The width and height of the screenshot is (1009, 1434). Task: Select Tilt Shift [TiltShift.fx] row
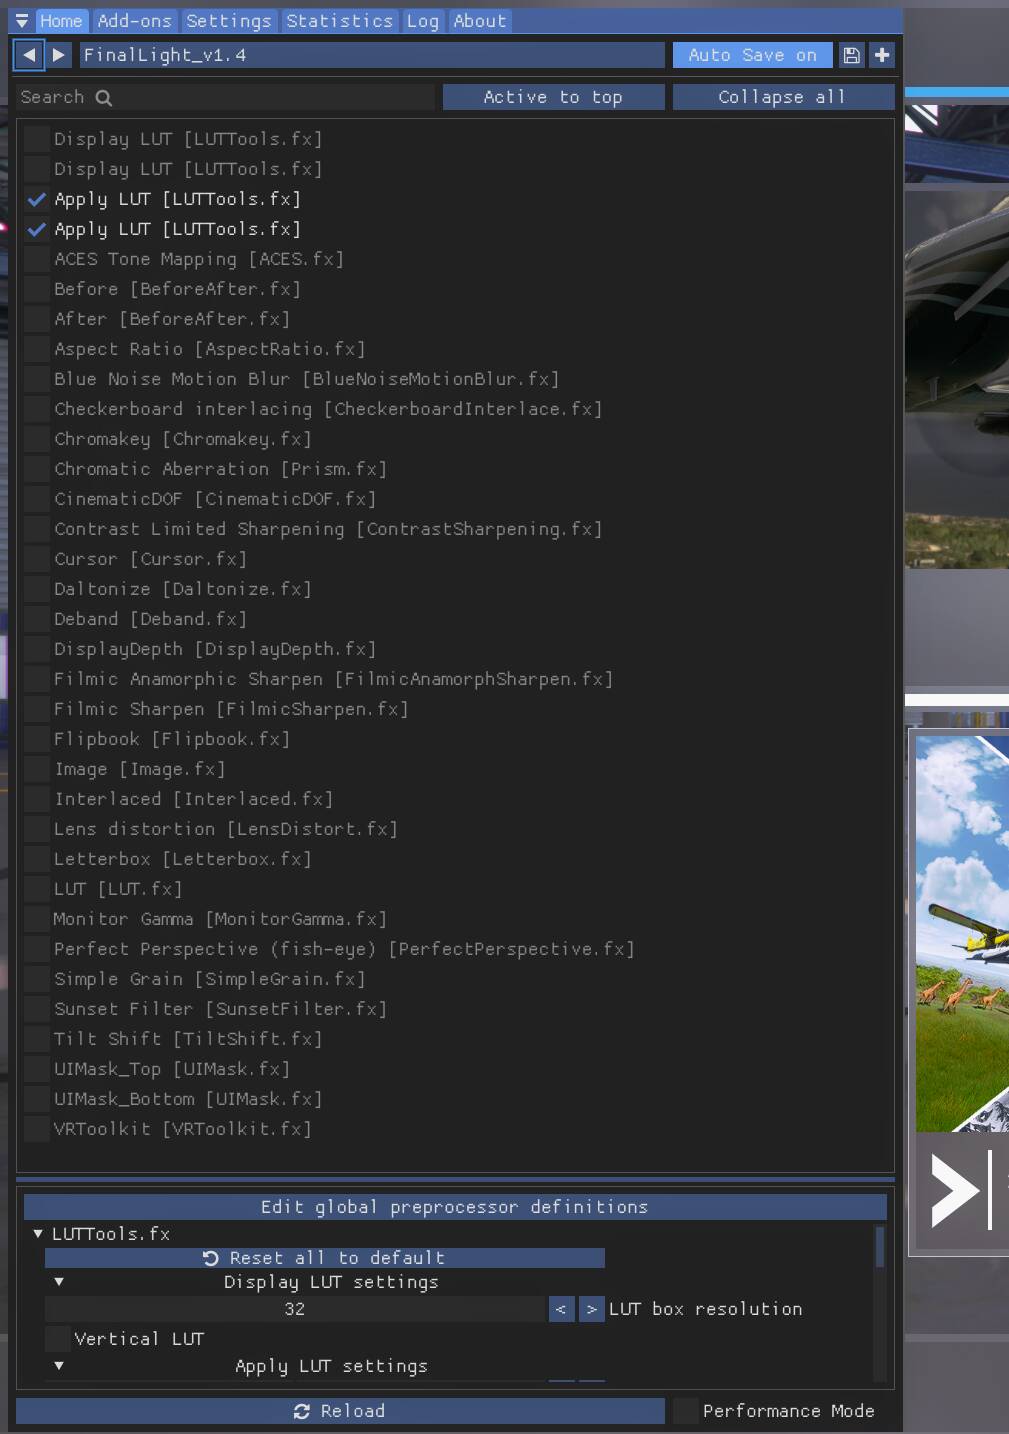(188, 1039)
